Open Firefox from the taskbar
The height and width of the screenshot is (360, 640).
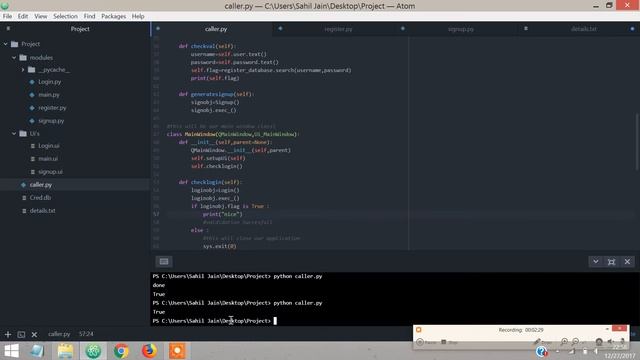149,351
